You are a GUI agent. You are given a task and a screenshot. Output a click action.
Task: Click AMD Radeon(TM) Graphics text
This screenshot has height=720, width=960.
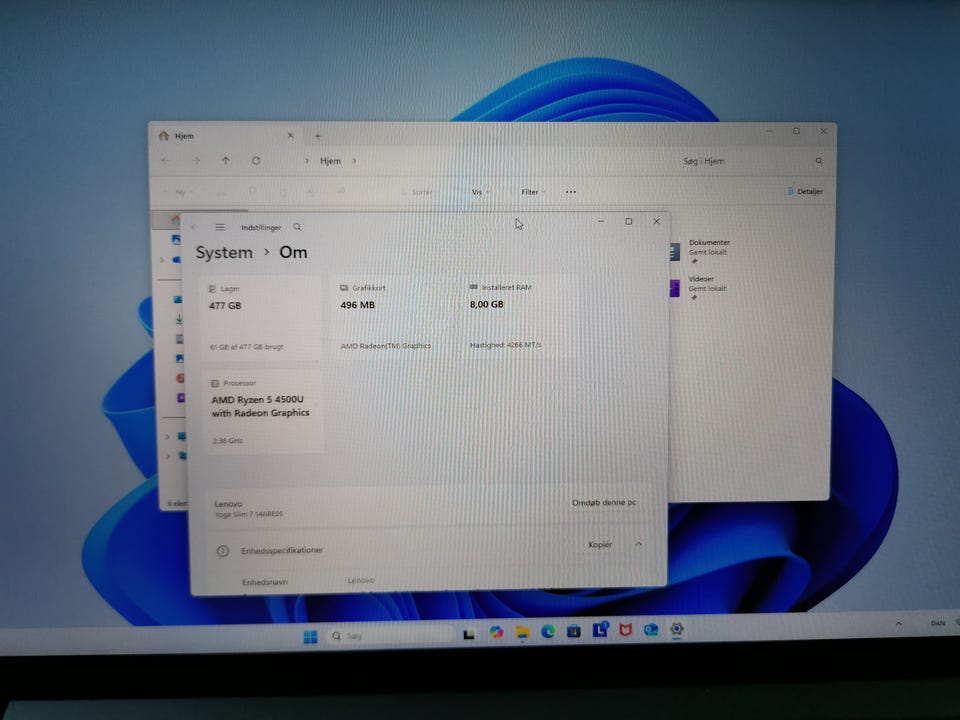(x=386, y=346)
